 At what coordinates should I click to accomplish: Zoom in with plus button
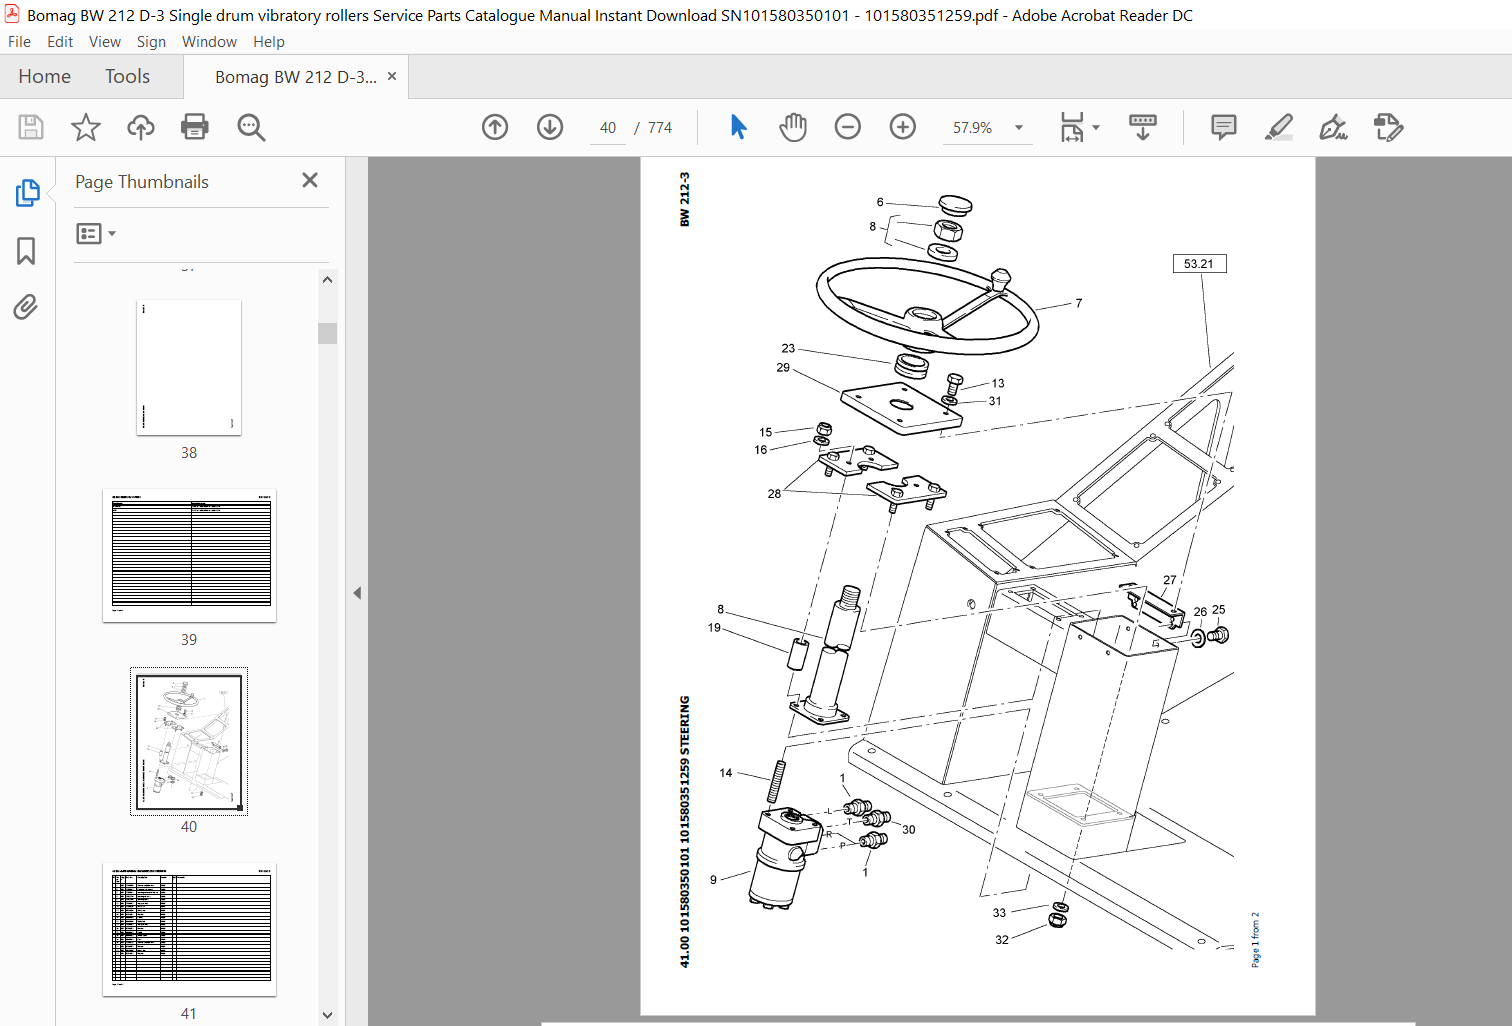(903, 127)
